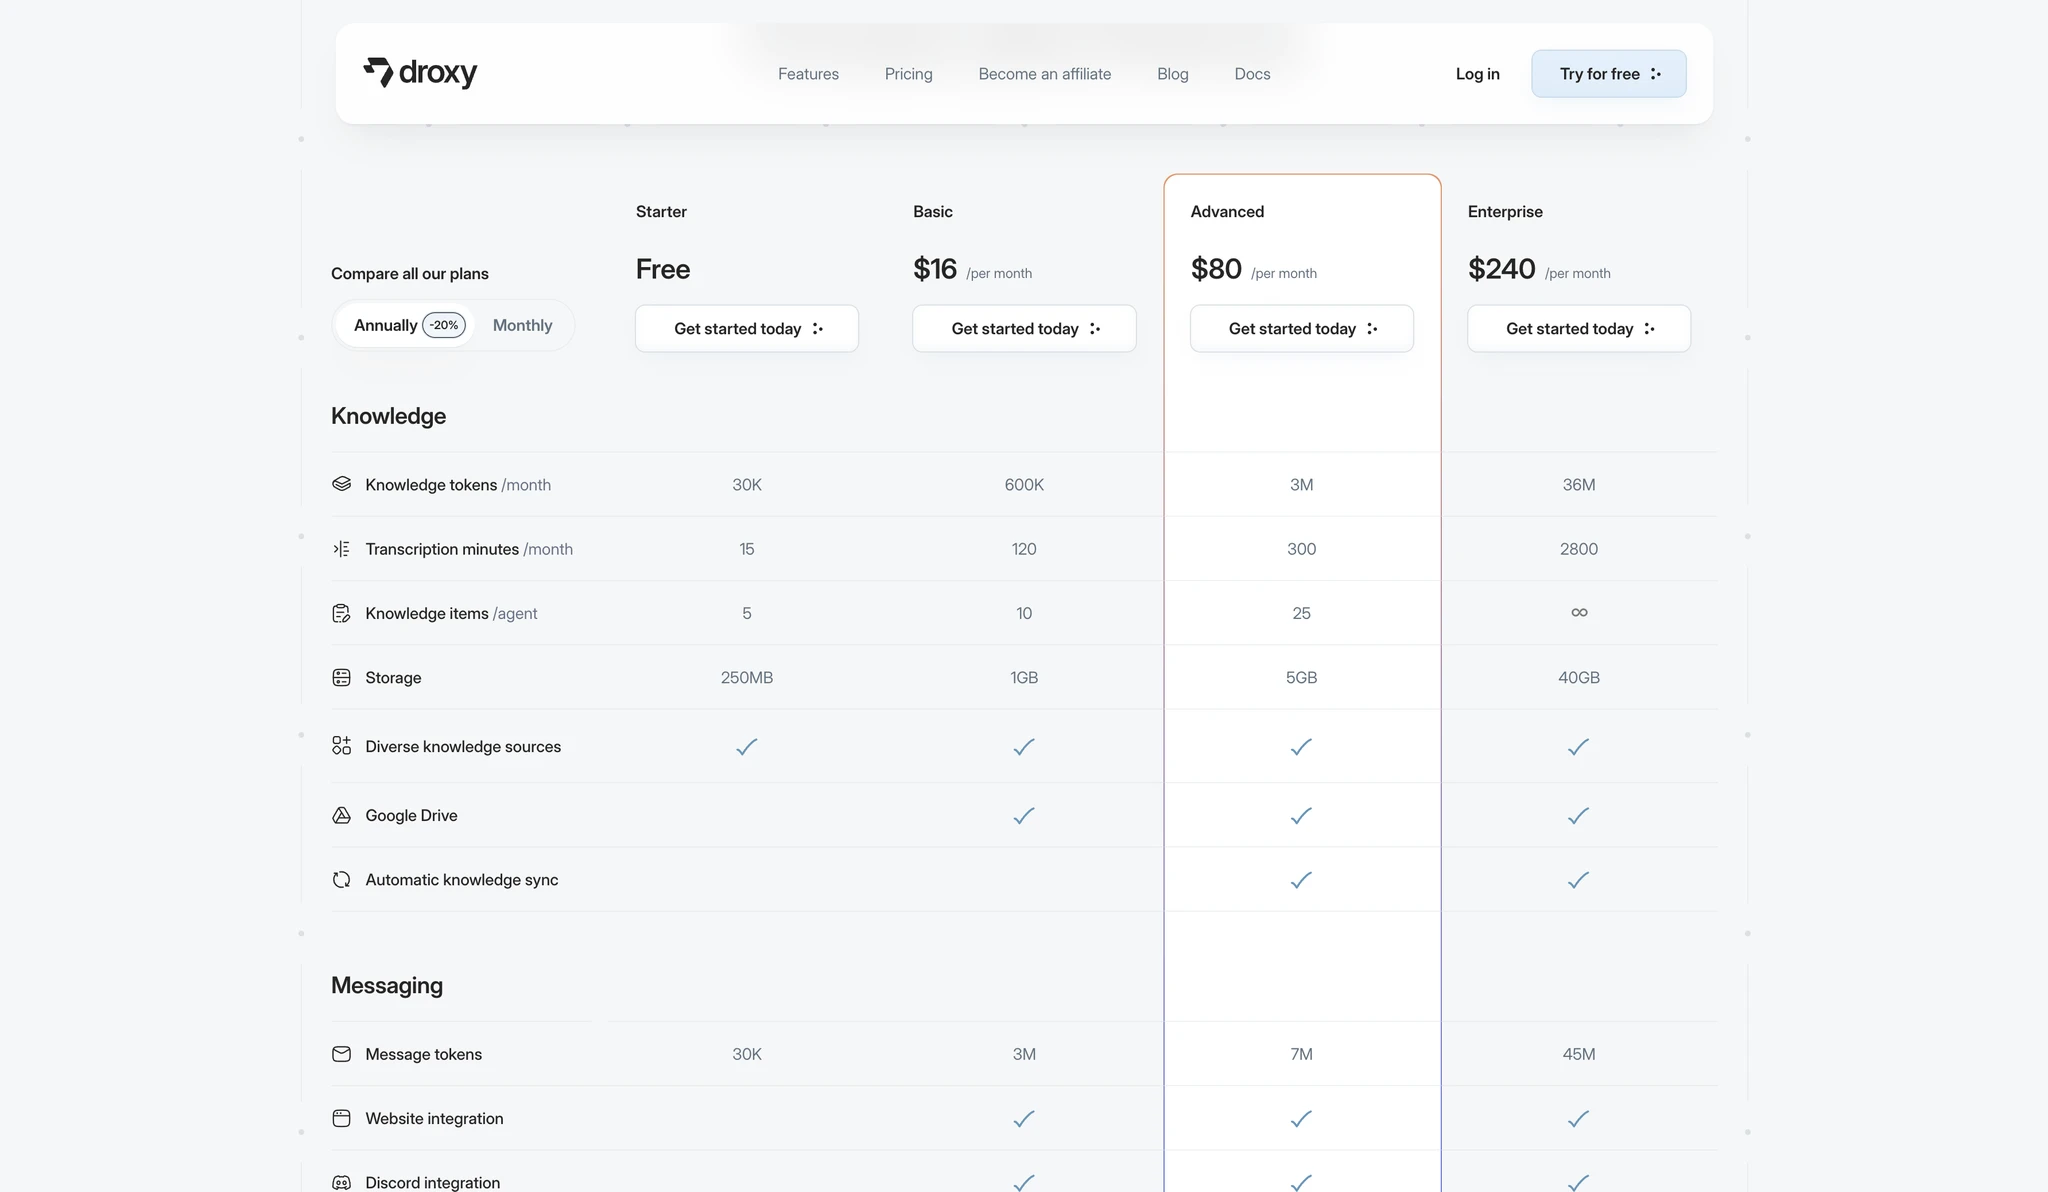The height and width of the screenshot is (1192, 2048).
Task: Open the Features nav item
Action: [x=808, y=74]
